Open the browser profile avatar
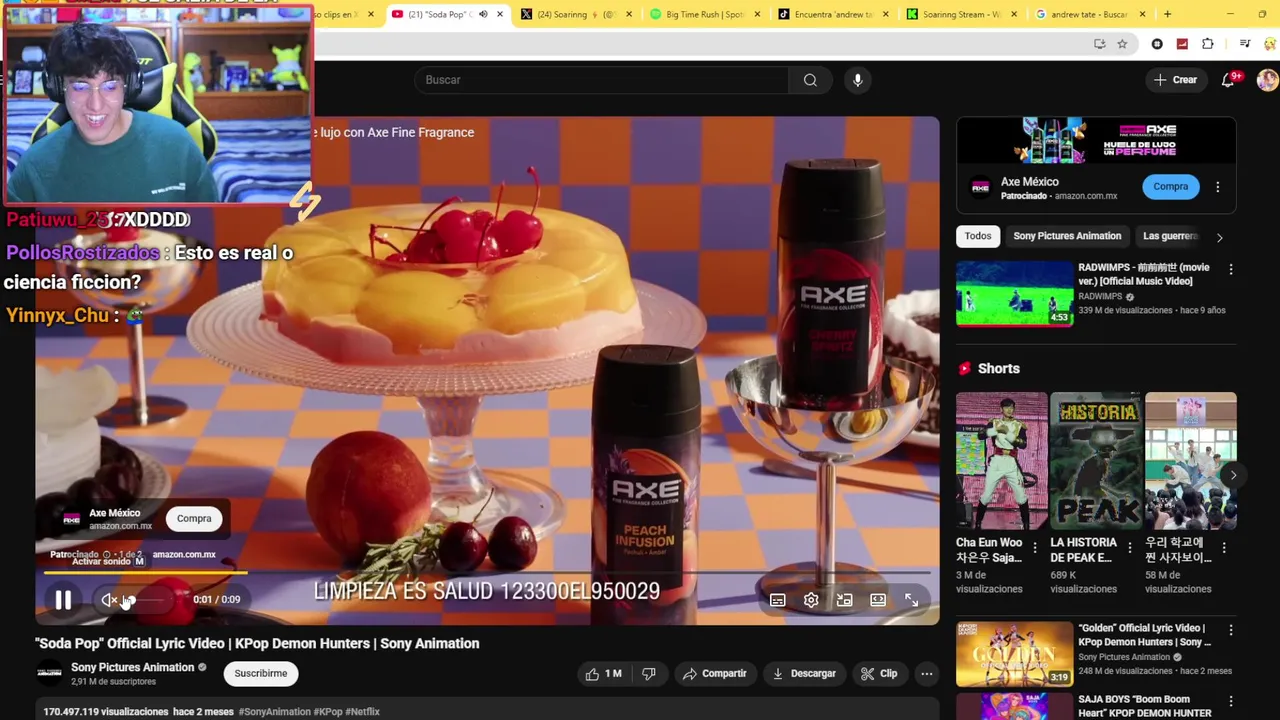Screen dimensions: 1280x720 click(x=1270, y=44)
